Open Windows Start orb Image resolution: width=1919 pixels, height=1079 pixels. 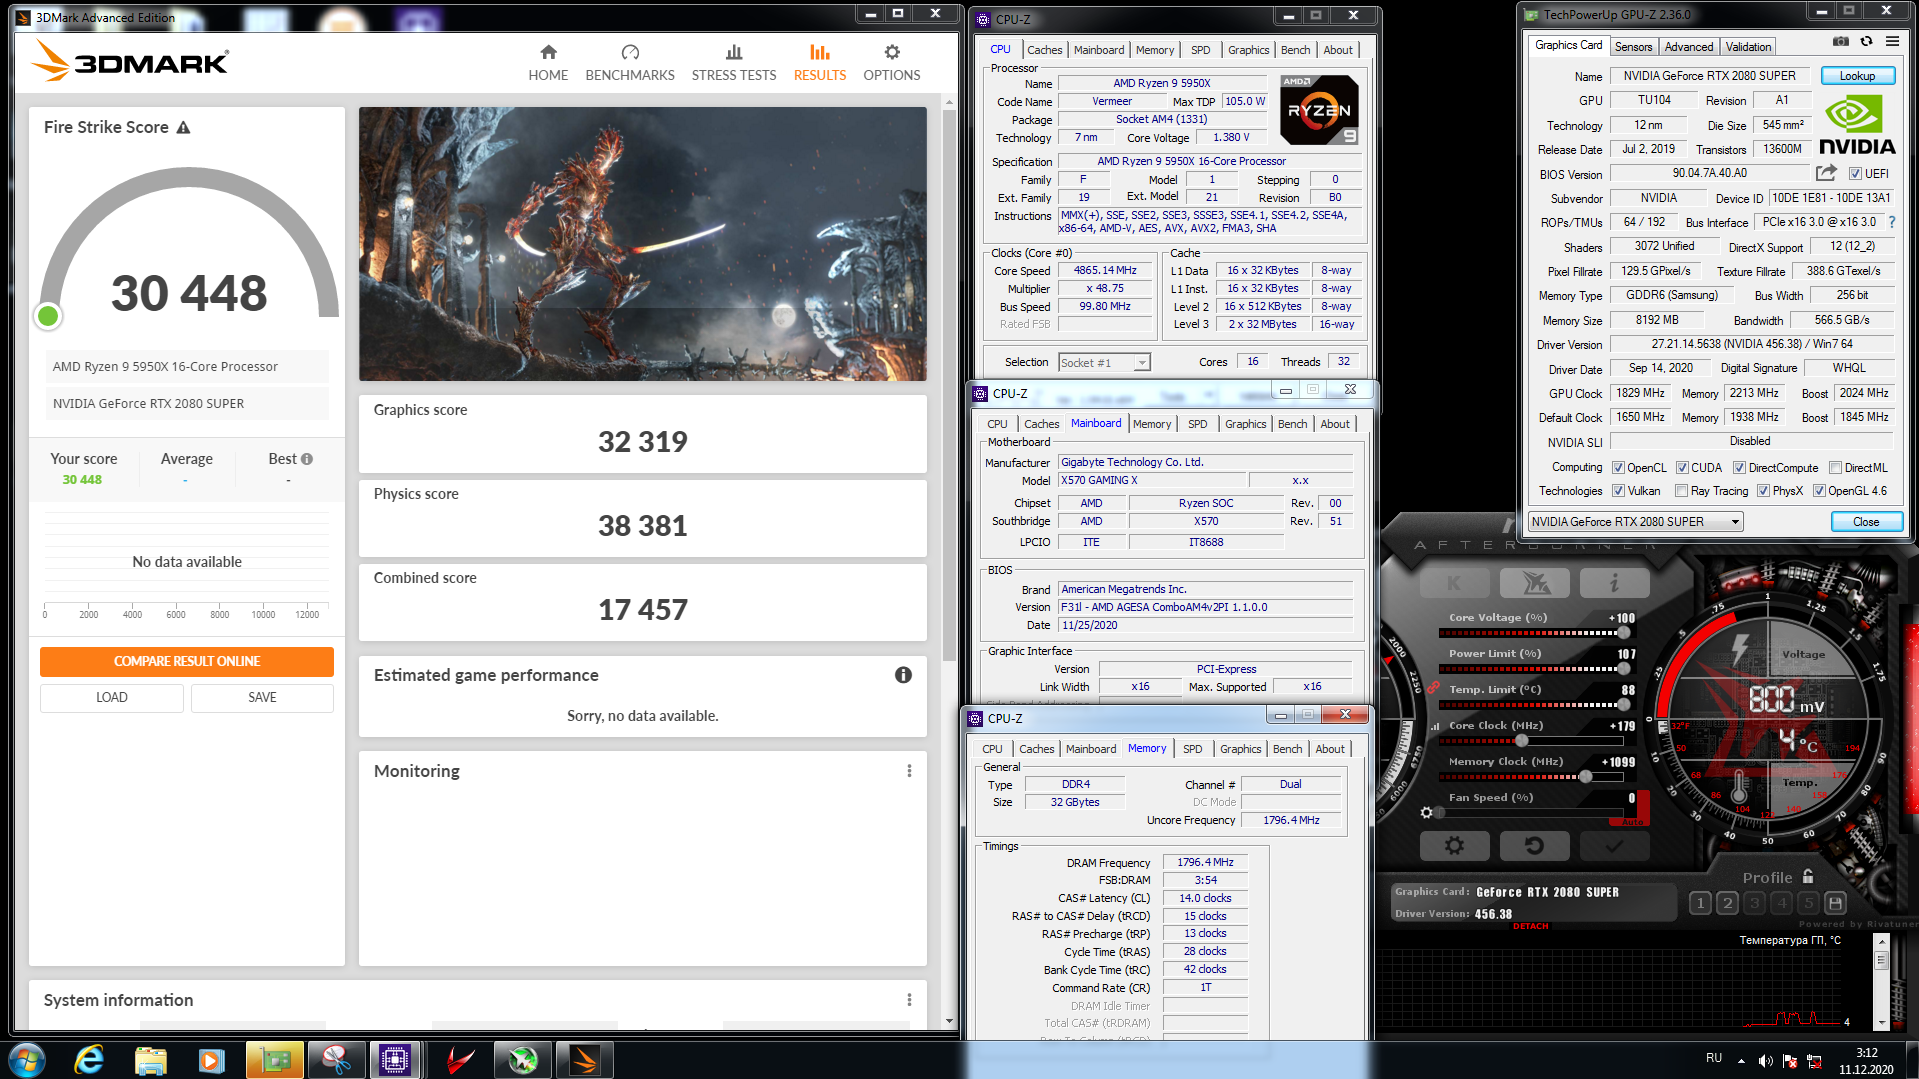pyautogui.click(x=26, y=1060)
